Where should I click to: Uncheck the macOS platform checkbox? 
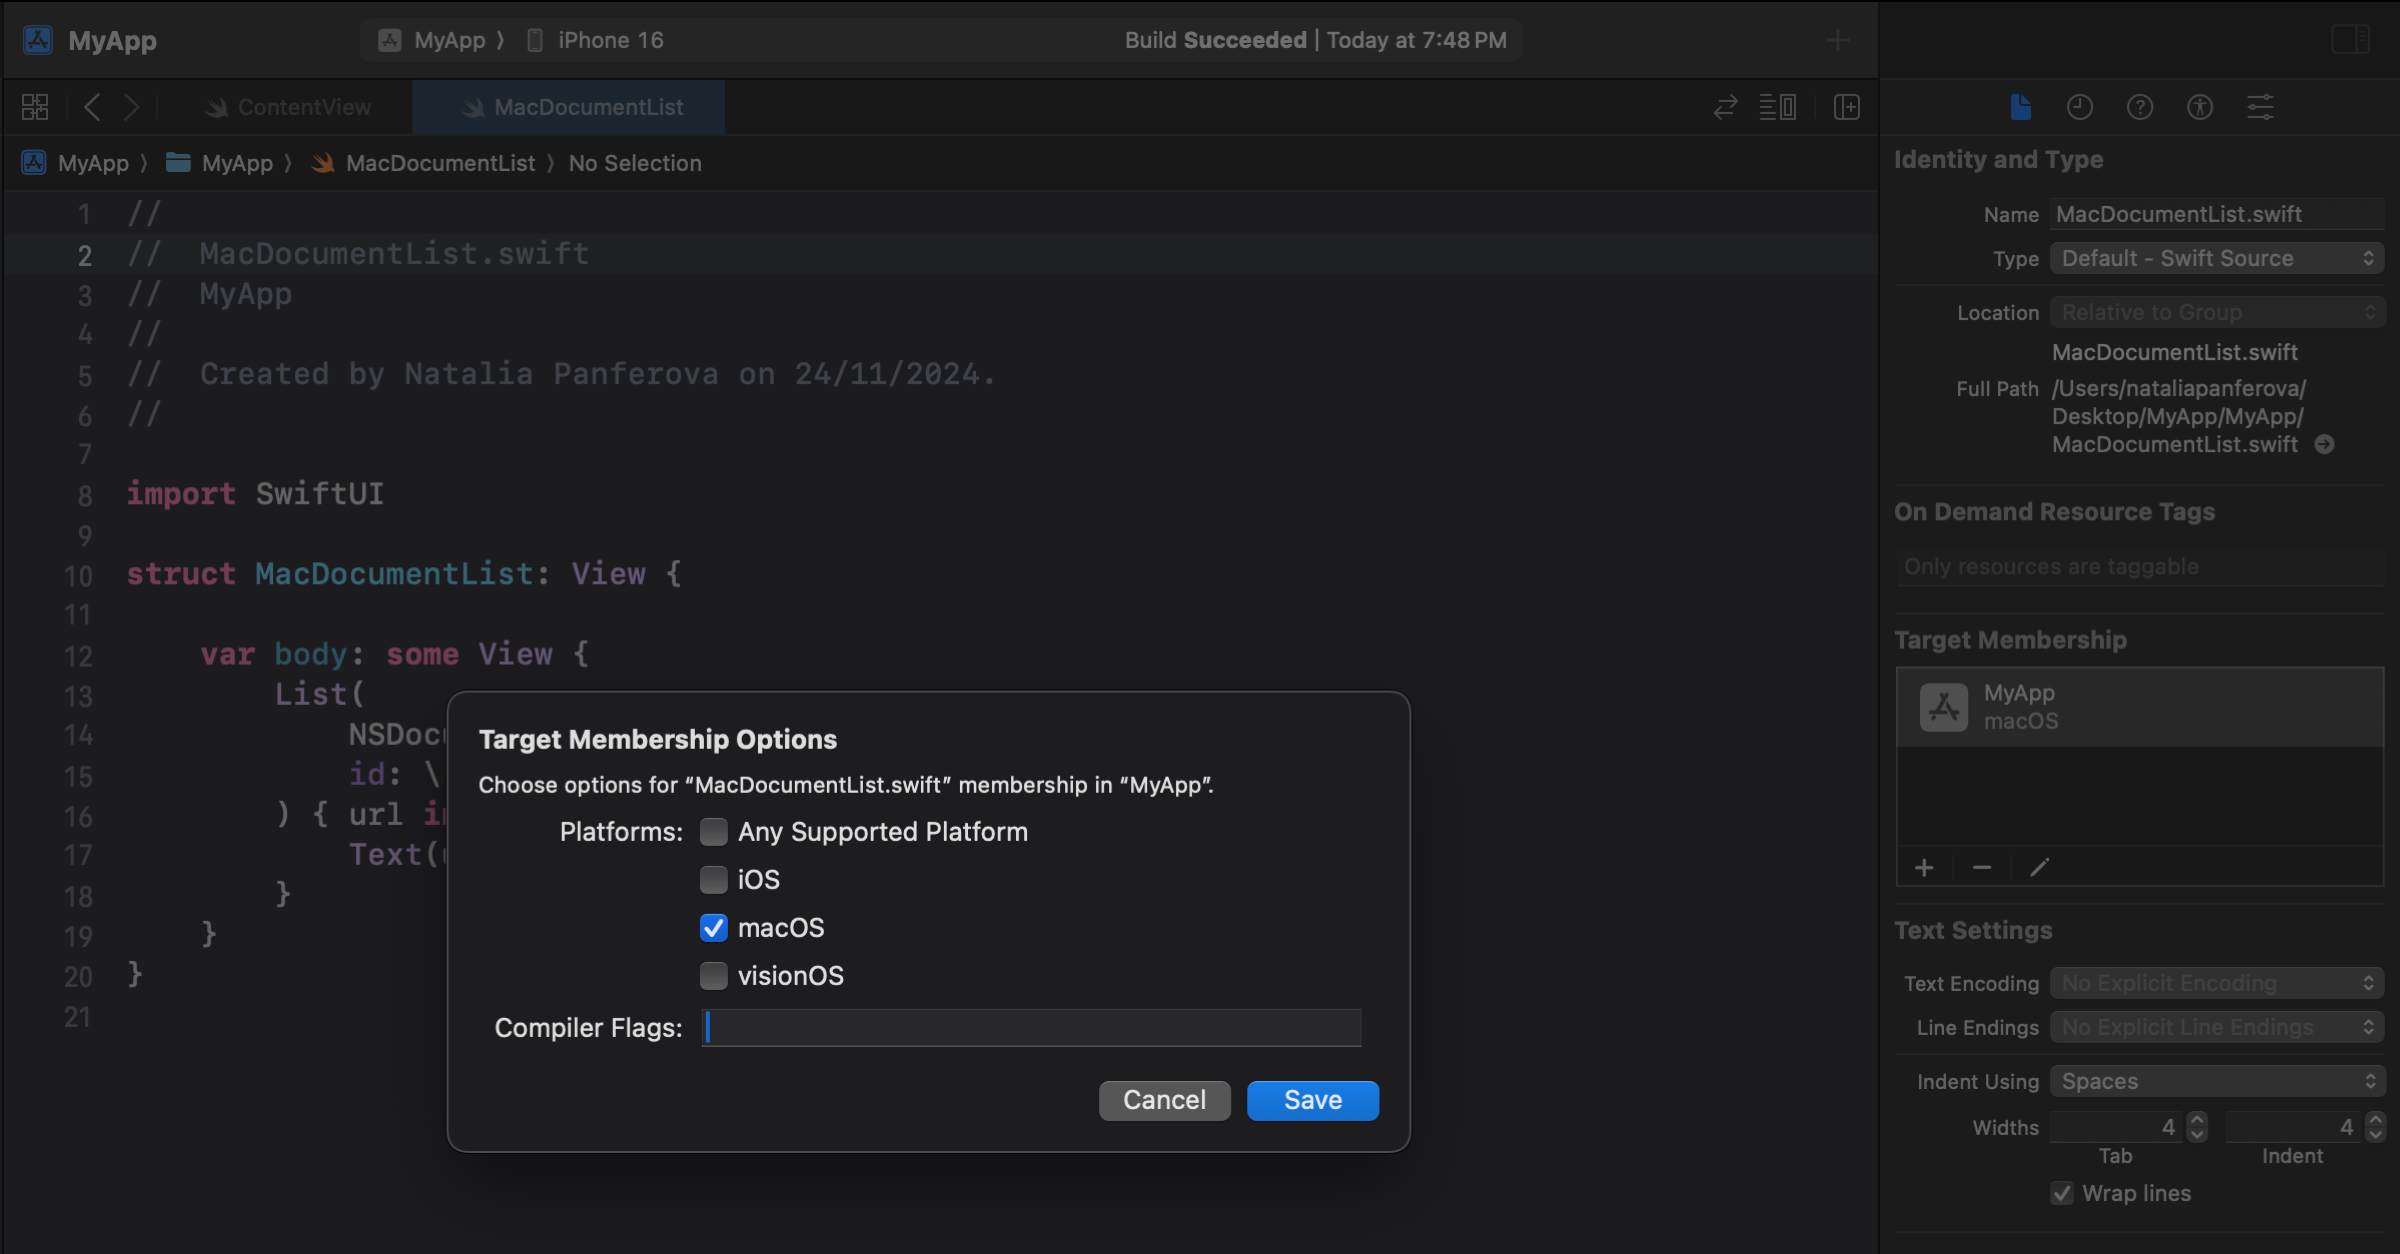714,928
